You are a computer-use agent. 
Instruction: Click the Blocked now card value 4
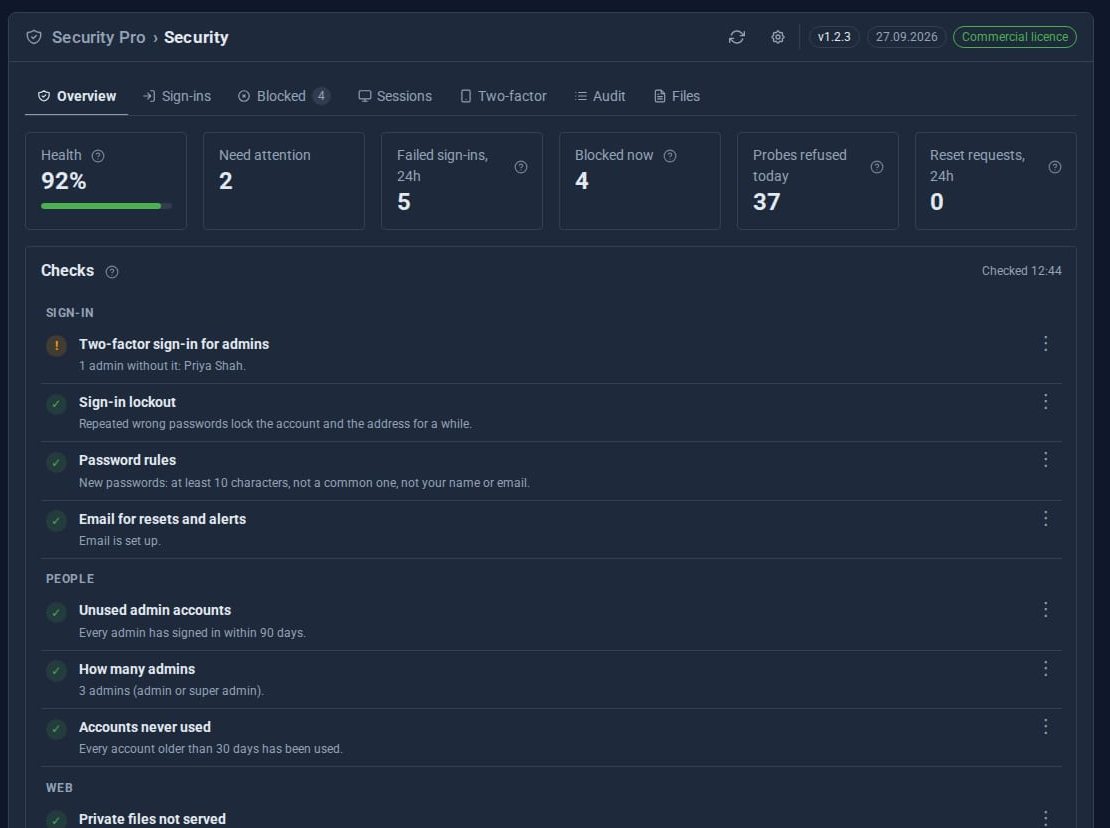point(582,181)
